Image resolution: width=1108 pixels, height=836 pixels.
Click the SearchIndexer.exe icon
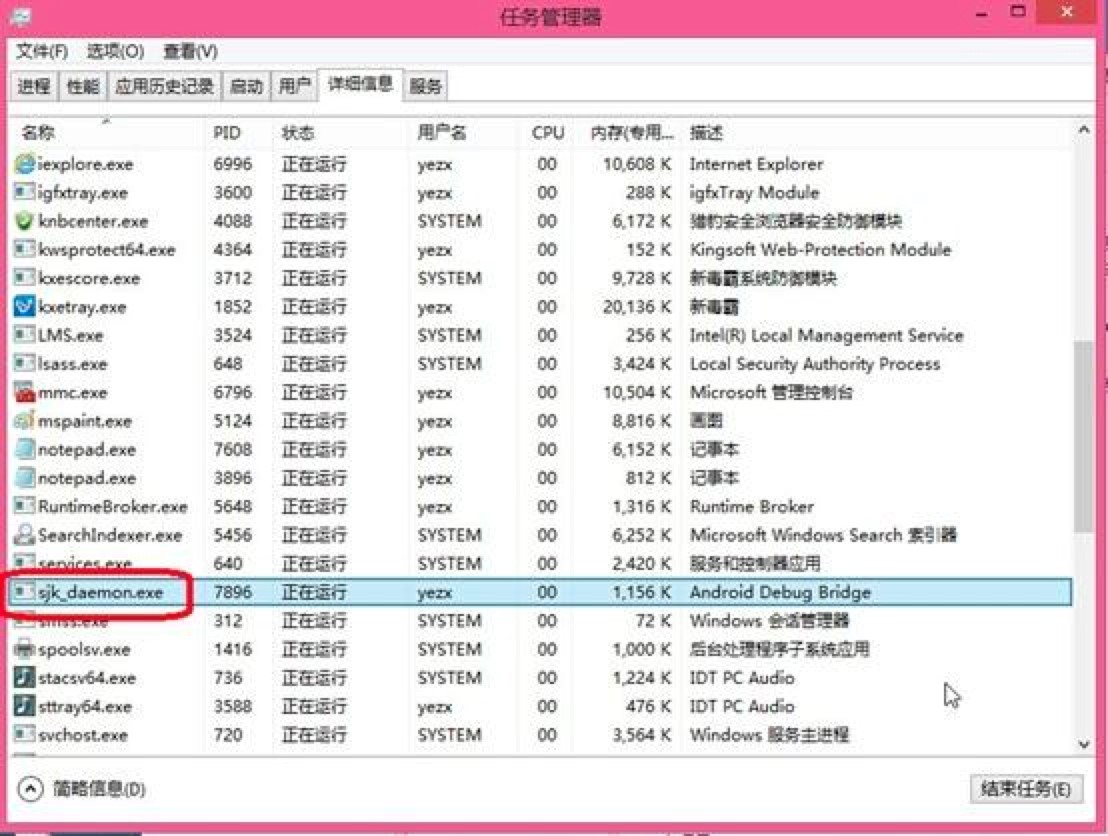(25, 535)
